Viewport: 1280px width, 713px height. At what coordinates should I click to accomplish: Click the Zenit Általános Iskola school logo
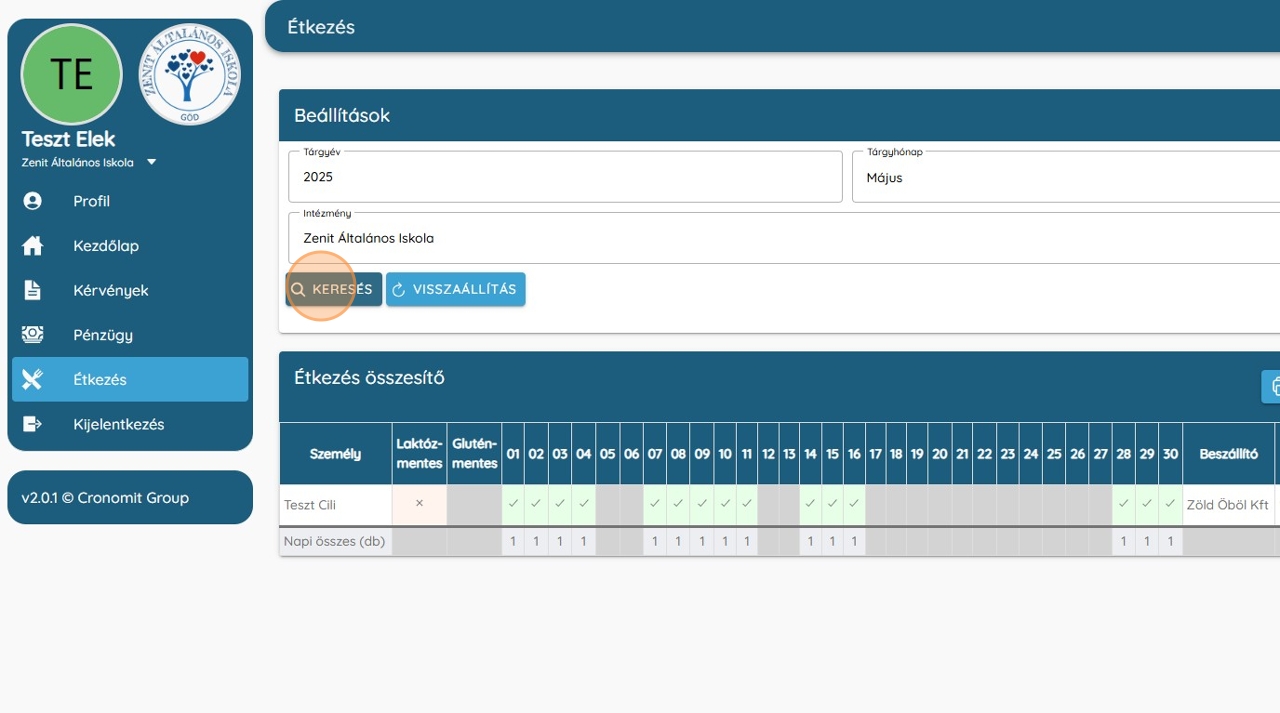[189, 74]
